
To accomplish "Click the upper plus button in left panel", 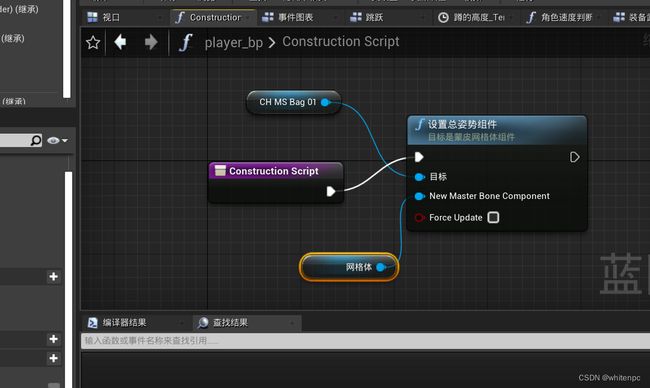I will [x=53, y=276].
